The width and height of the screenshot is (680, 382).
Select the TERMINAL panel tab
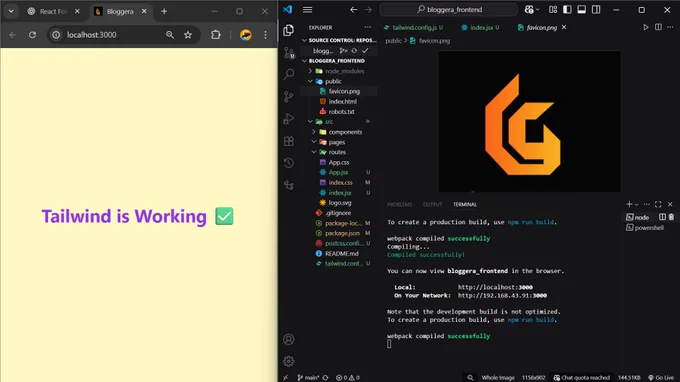[x=465, y=204]
